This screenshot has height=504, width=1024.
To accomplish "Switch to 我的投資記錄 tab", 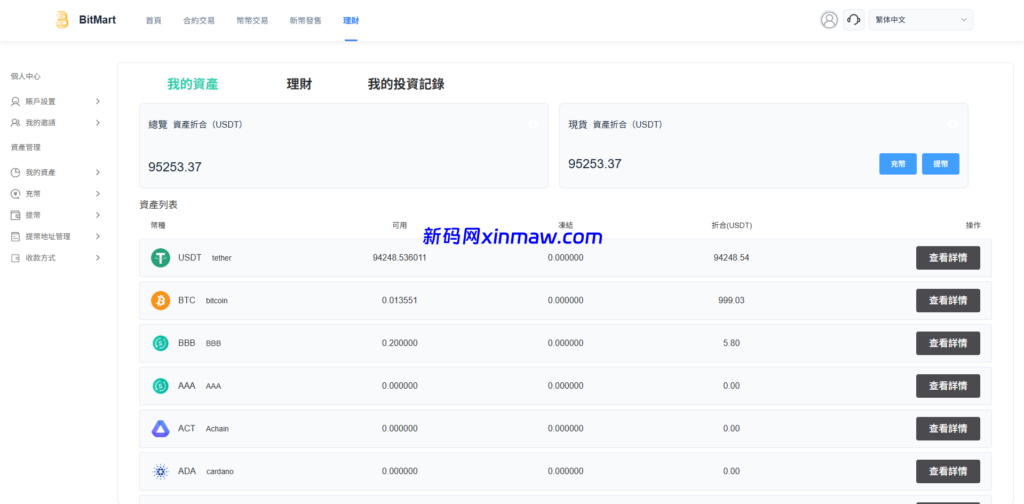I will (406, 84).
